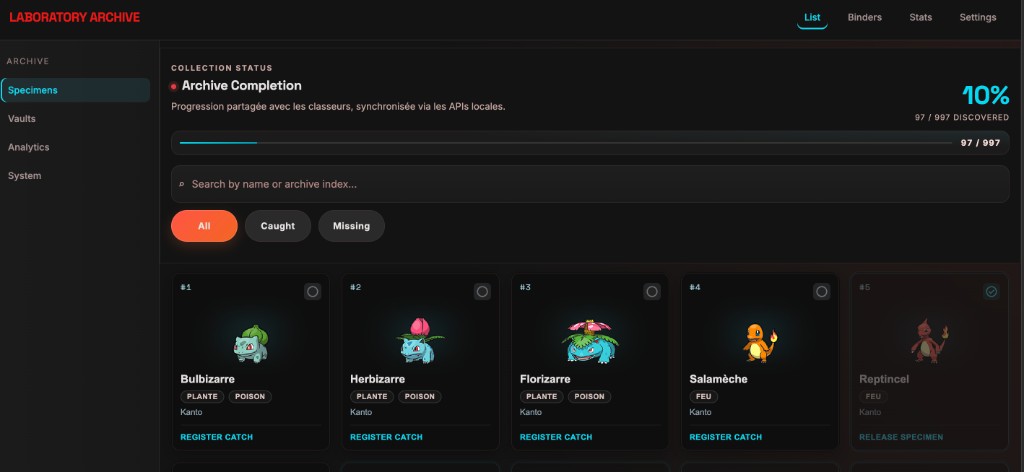Click the 10% completion figure
This screenshot has width=1024, height=472.
(985, 96)
